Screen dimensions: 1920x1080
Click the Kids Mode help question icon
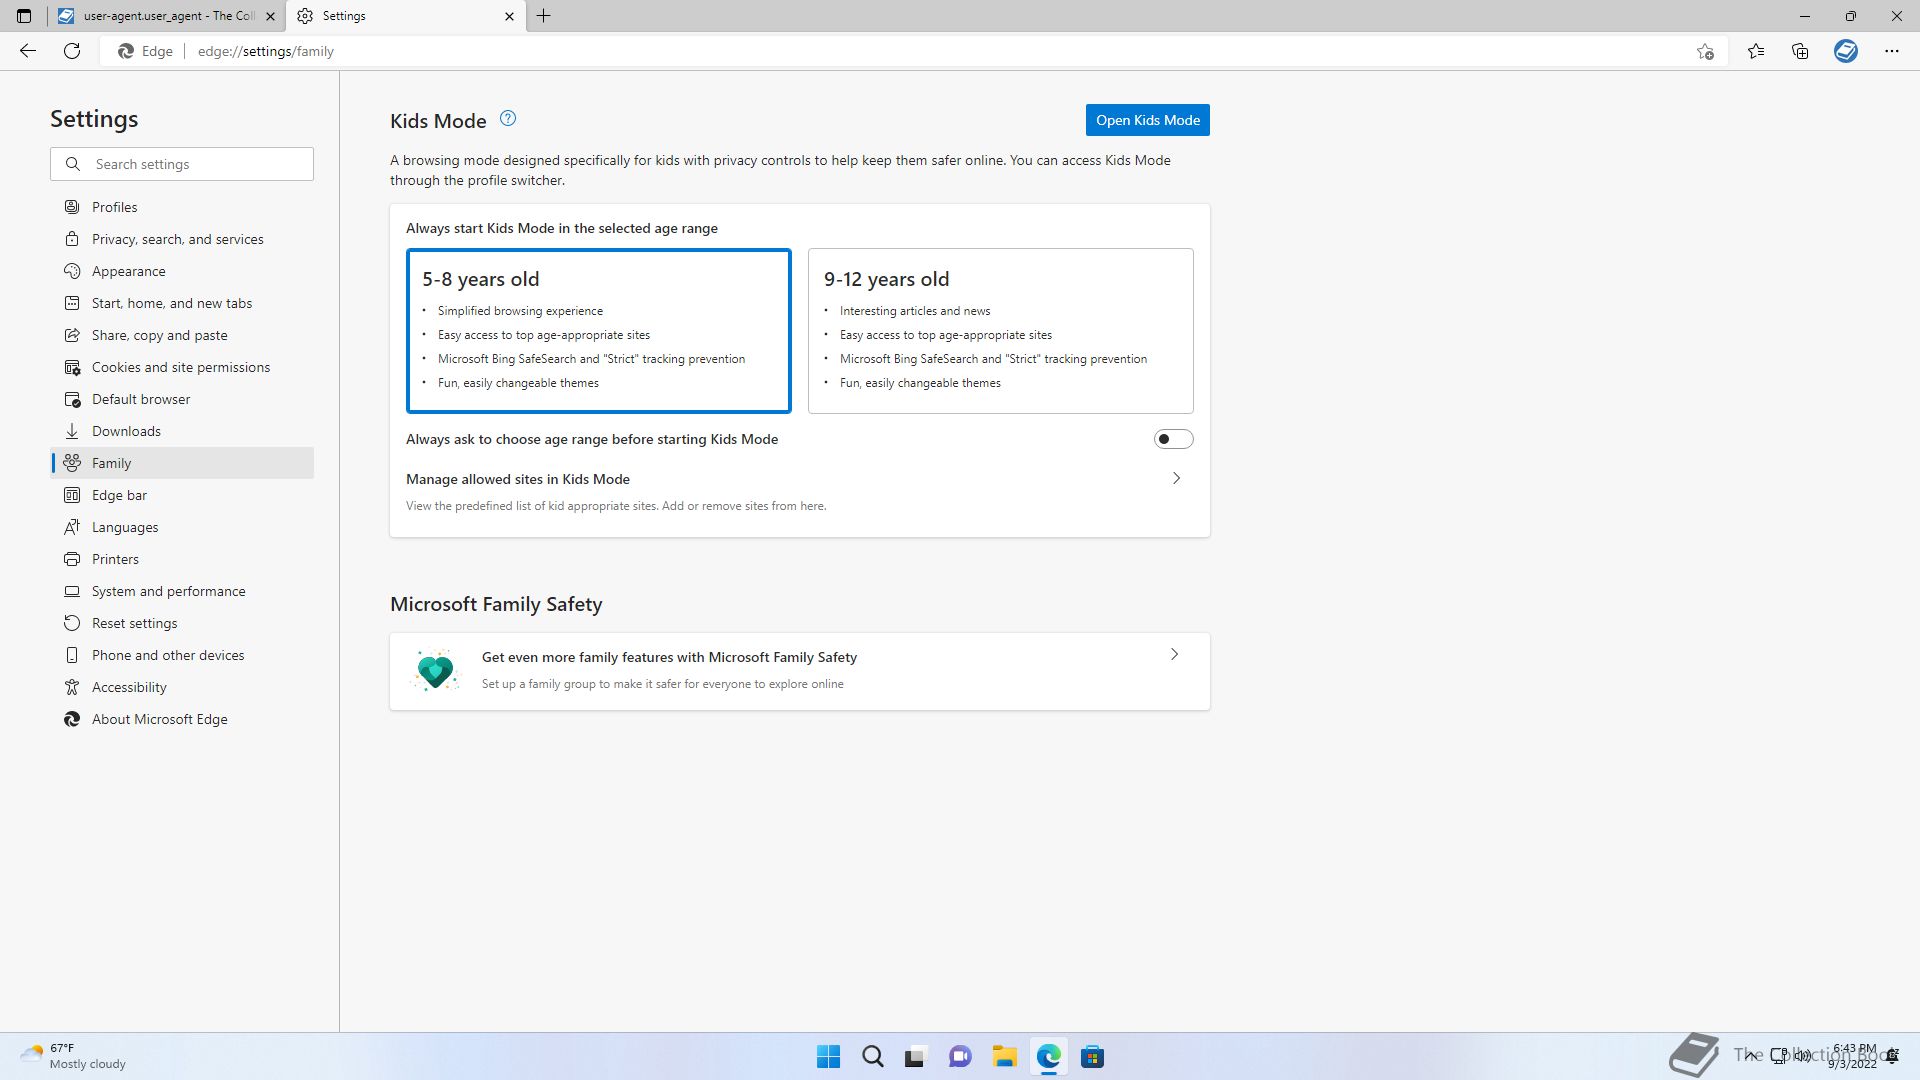click(x=508, y=119)
